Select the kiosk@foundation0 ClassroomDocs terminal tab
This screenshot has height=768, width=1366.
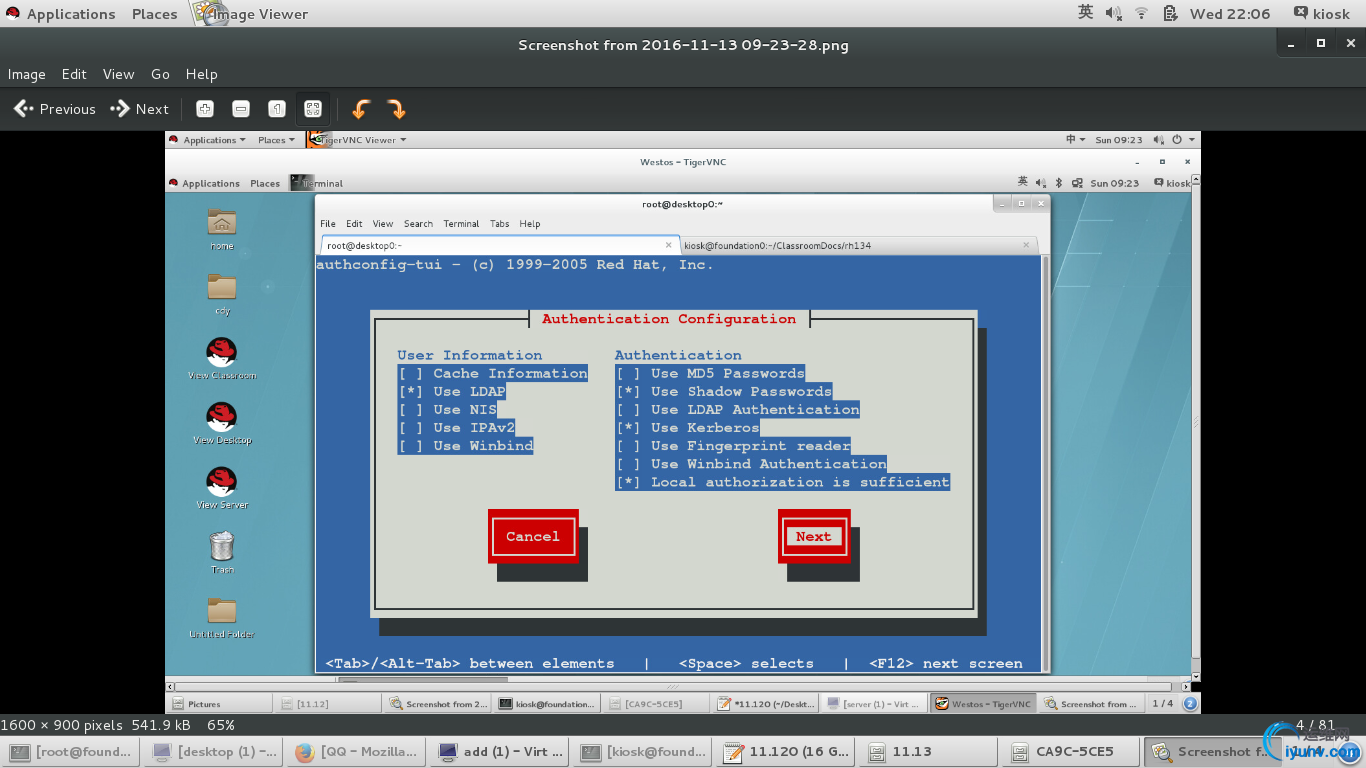click(860, 245)
